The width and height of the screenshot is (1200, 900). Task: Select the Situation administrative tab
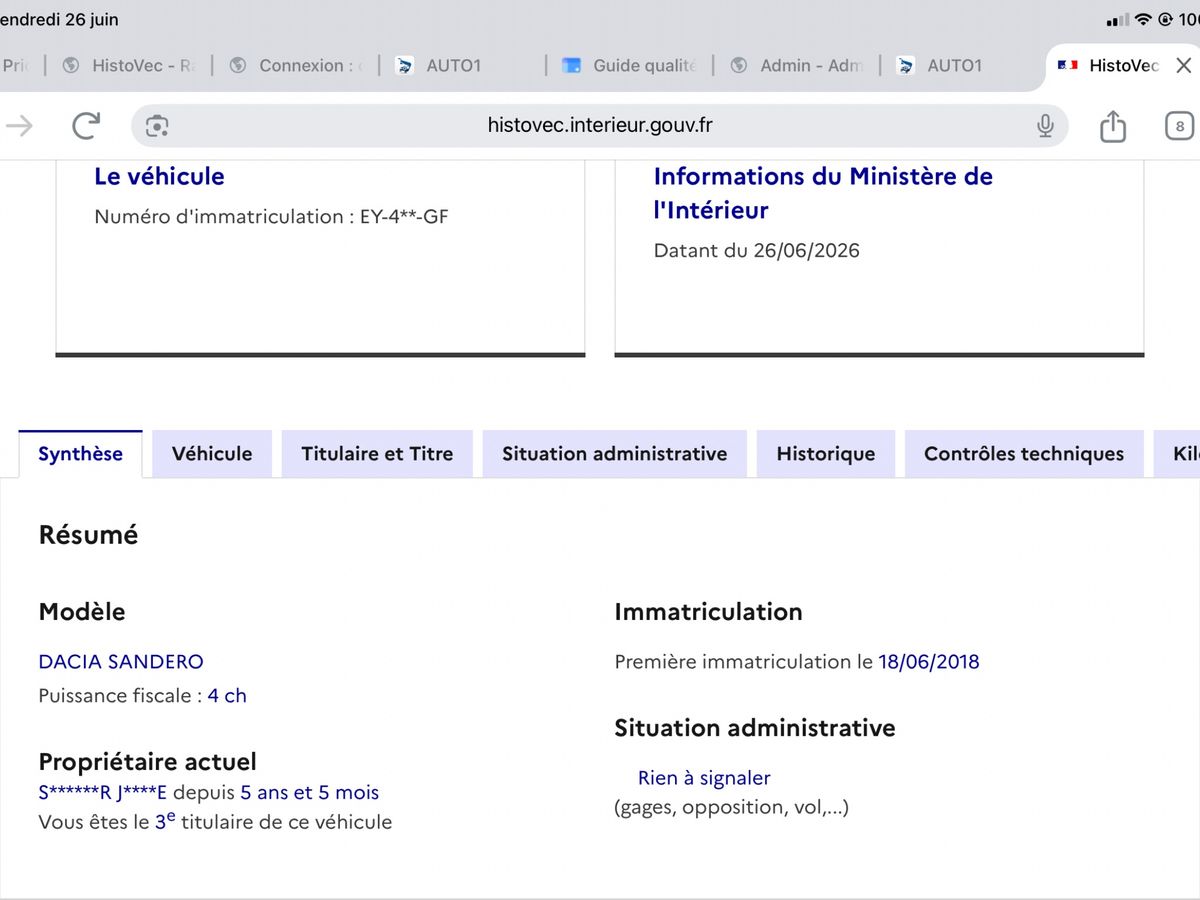point(615,454)
